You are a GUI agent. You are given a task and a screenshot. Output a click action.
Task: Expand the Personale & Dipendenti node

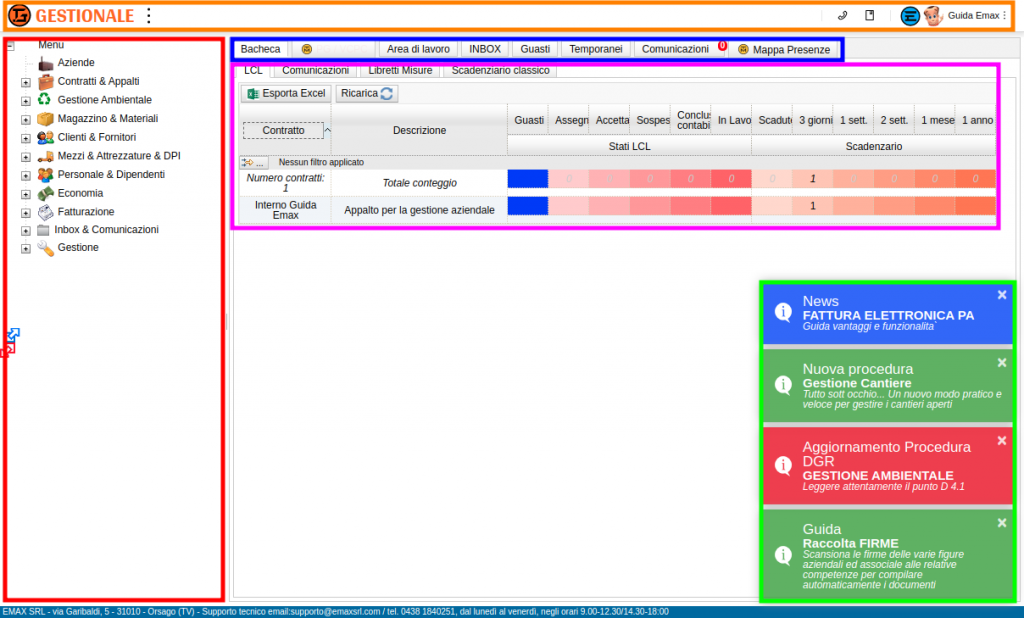point(26,175)
